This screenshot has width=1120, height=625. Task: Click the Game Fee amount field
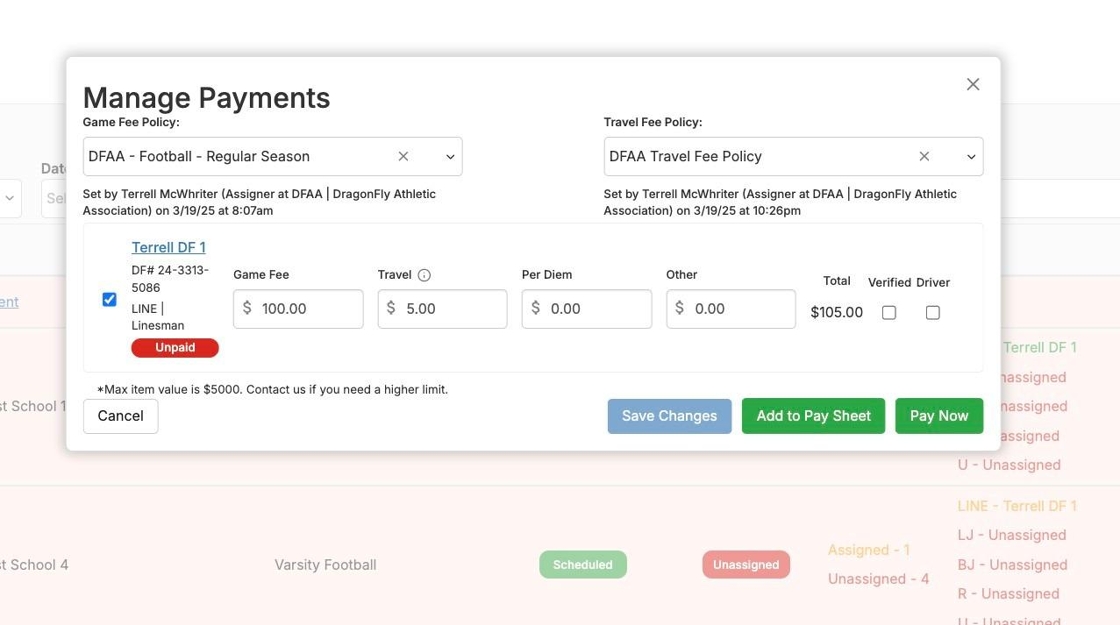308,309
